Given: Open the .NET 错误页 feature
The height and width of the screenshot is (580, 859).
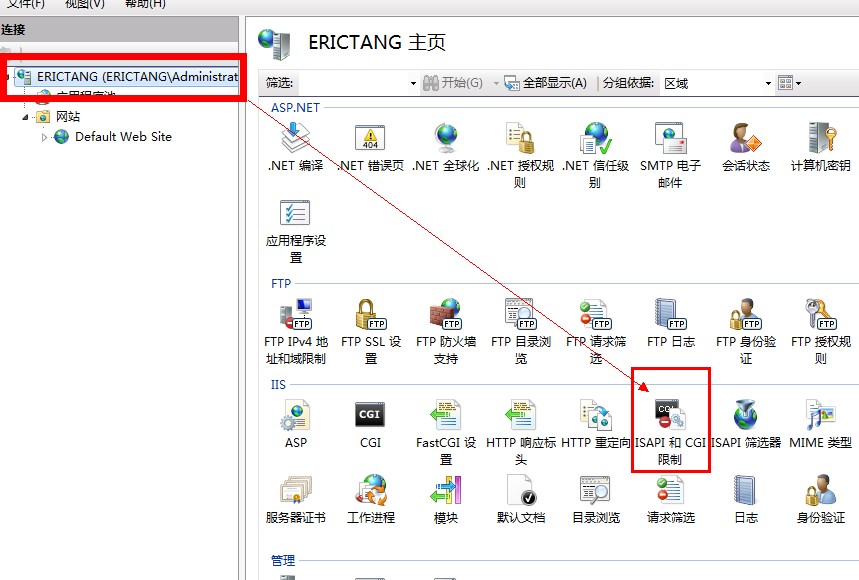Looking at the screenshot, I should coord(370,147).
